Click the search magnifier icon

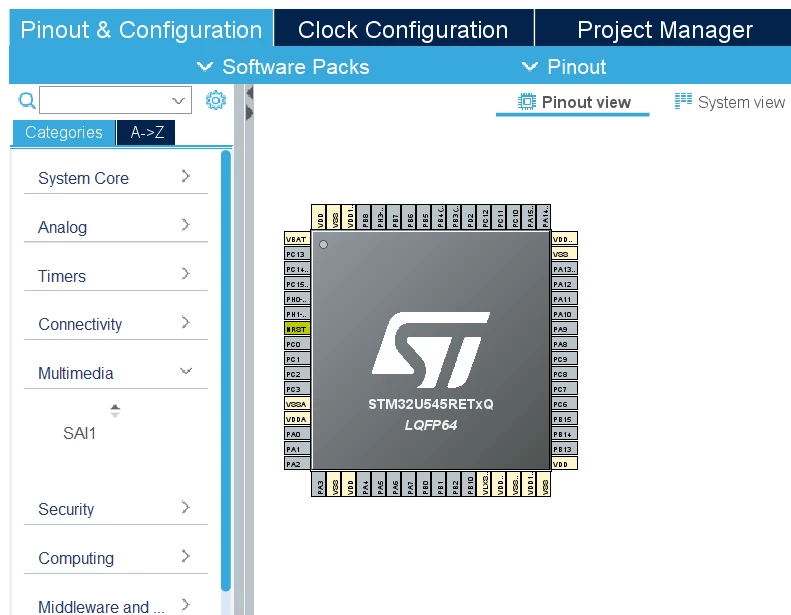click(27, 100)
